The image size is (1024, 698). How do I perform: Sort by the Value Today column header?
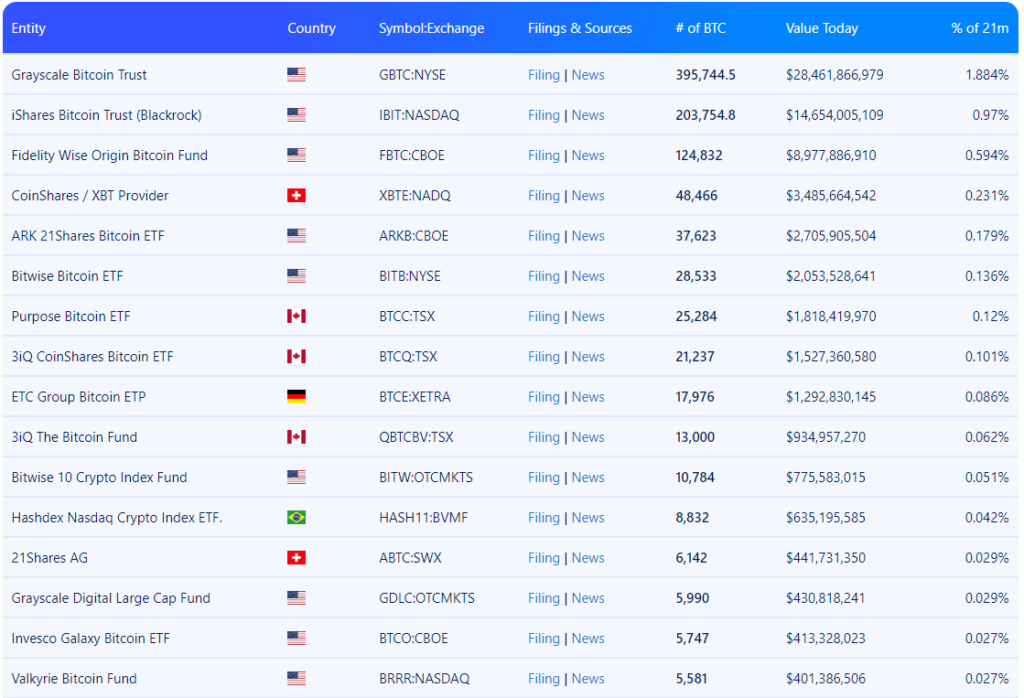coord(822,28)
